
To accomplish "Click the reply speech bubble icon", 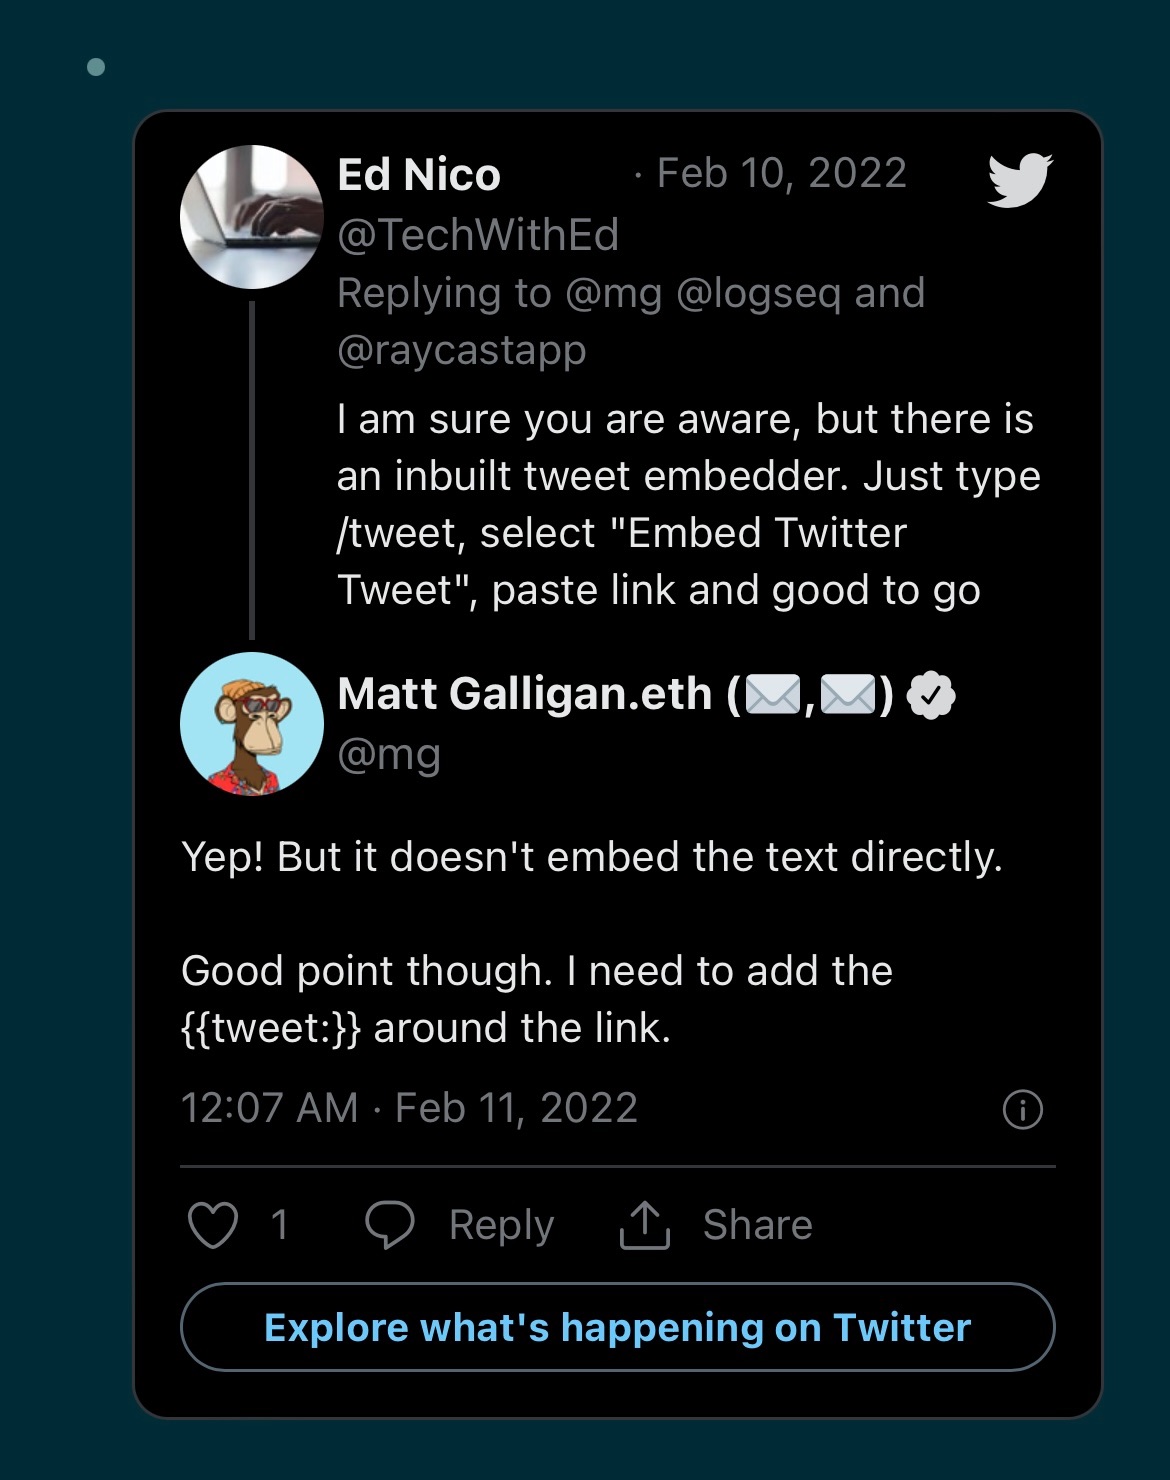I will 389,1225.
